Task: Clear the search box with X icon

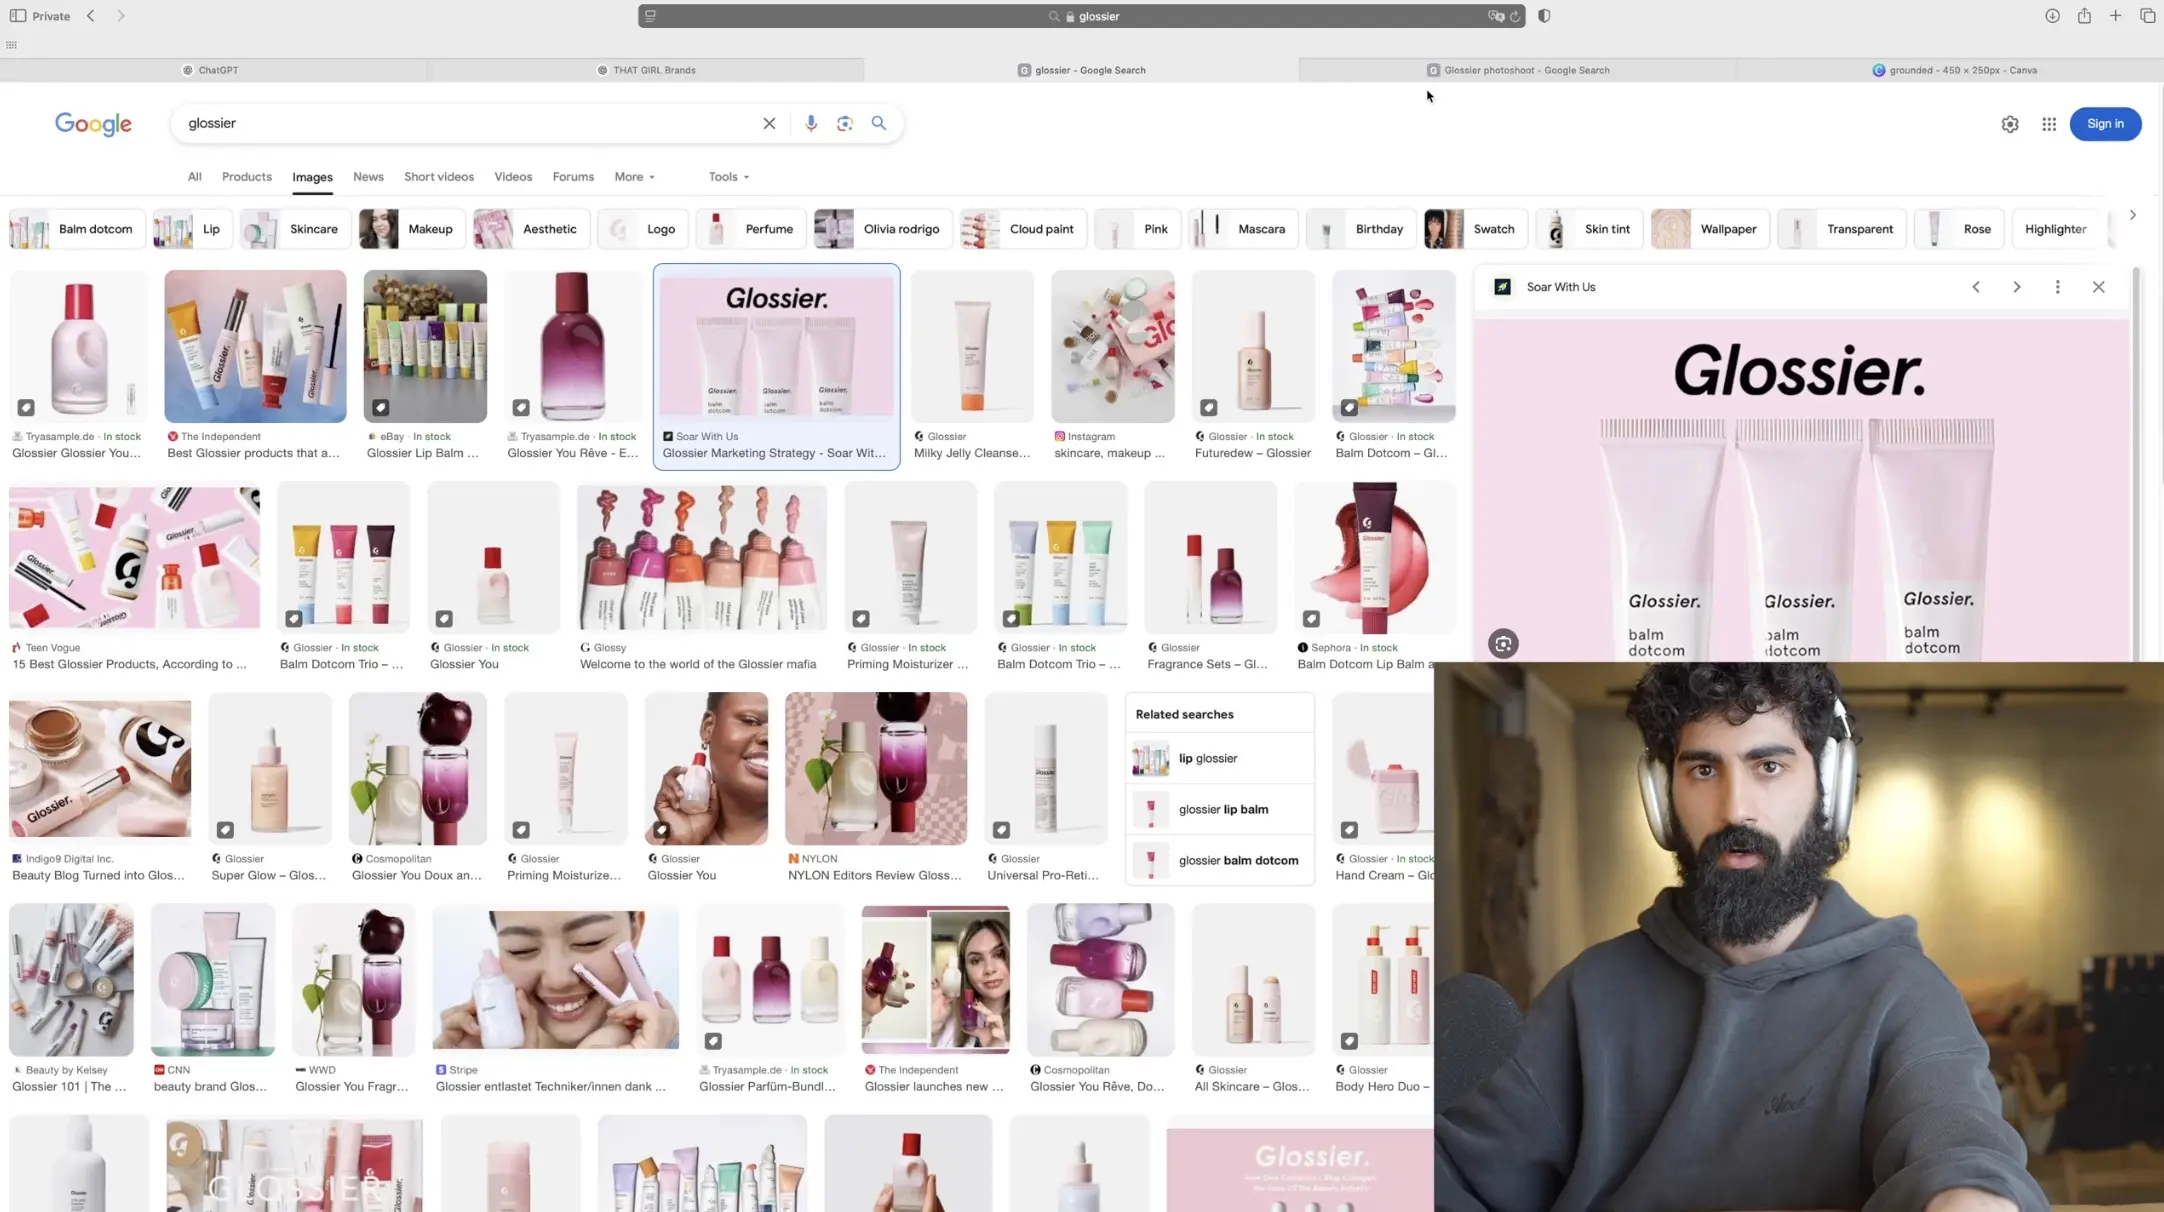Action: pos(769,123)
